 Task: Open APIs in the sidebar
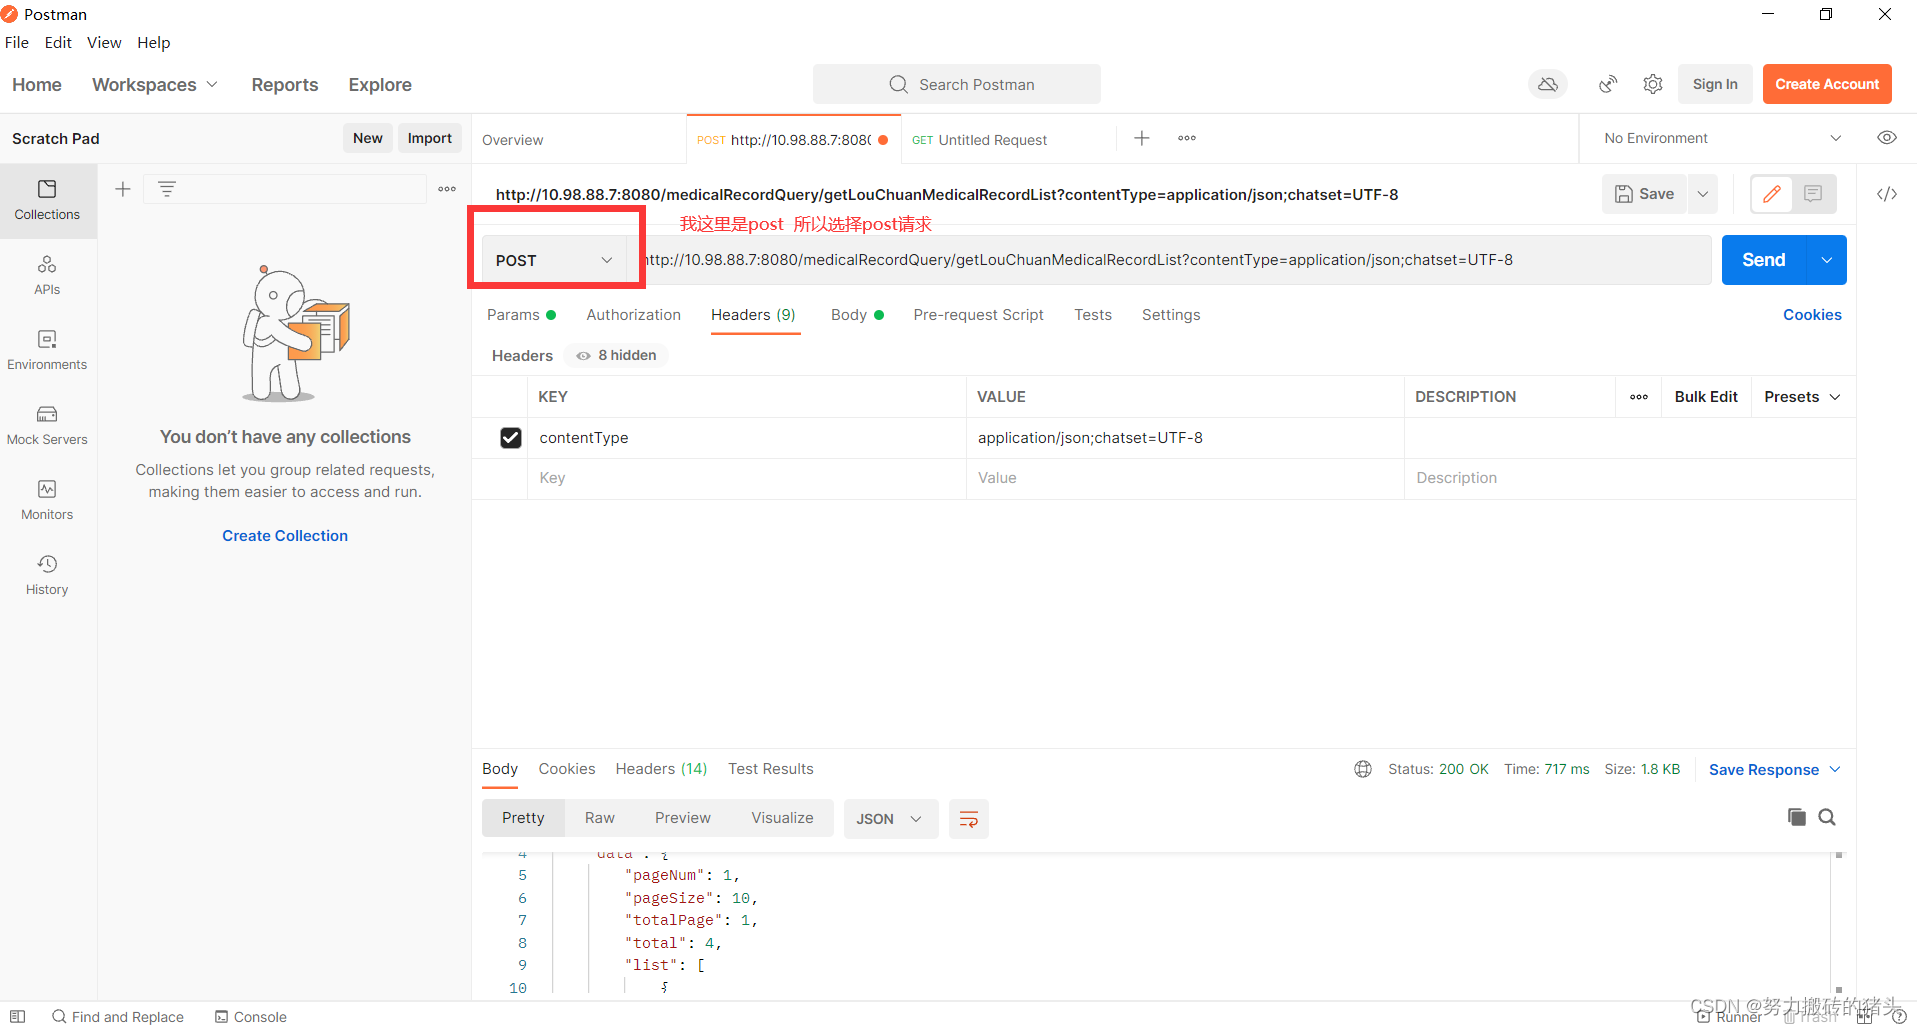click(x=47, y=275)
